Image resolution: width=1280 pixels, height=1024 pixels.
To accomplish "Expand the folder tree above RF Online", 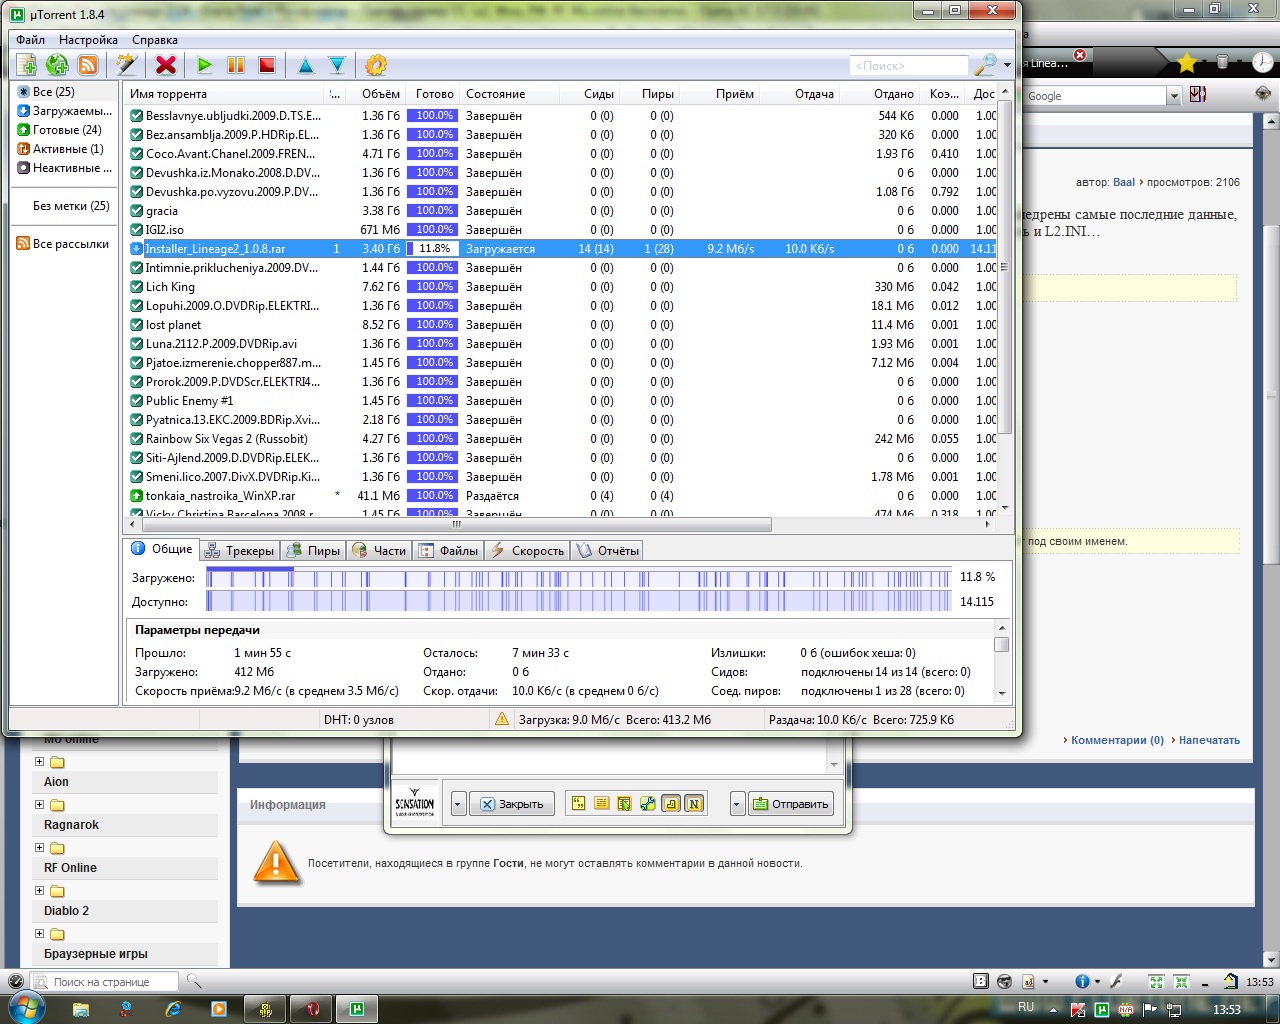I will pos(40,848).
